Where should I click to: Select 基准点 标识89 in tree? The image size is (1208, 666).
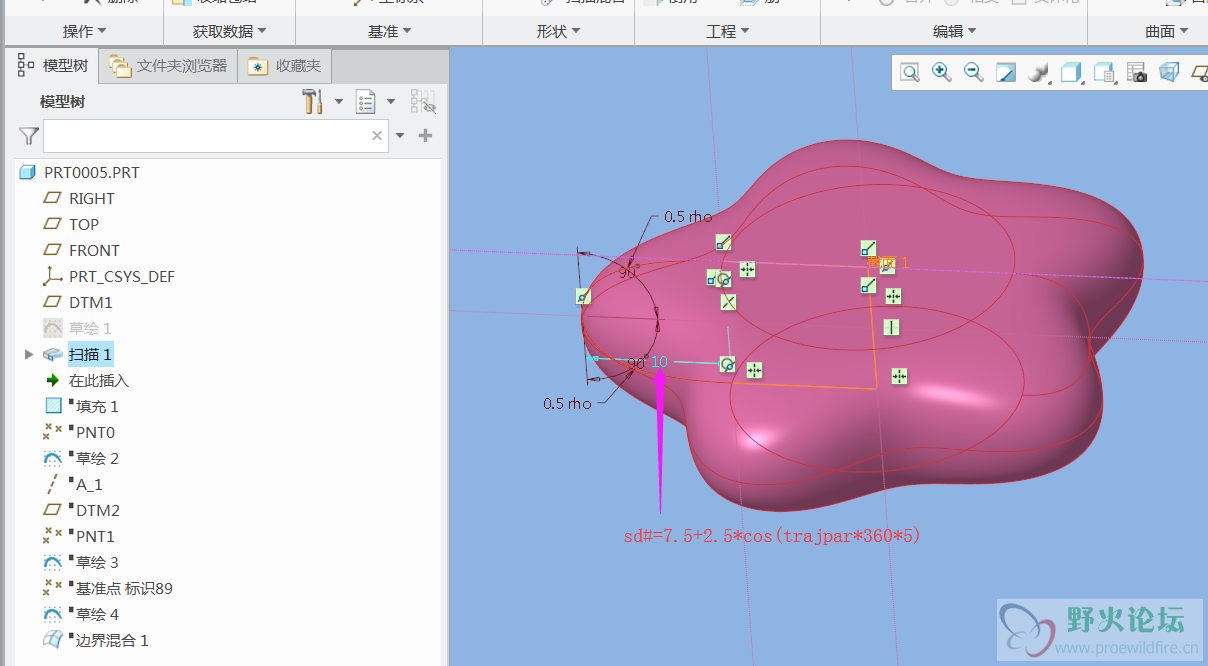(x=124, y=588)
